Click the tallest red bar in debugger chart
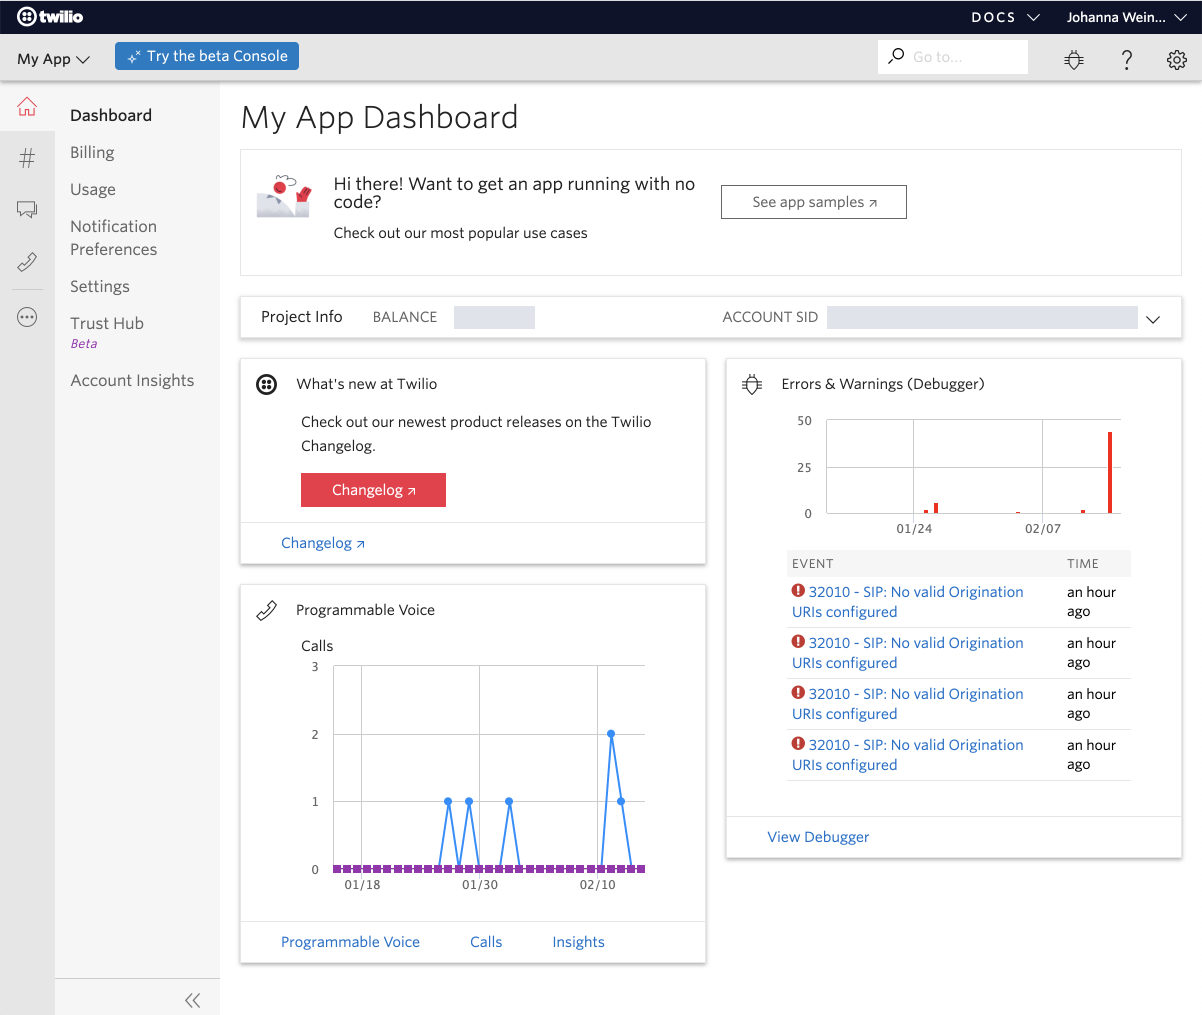The image size is (1202, 1015). pyautogui.click(x=1110, y=472)
